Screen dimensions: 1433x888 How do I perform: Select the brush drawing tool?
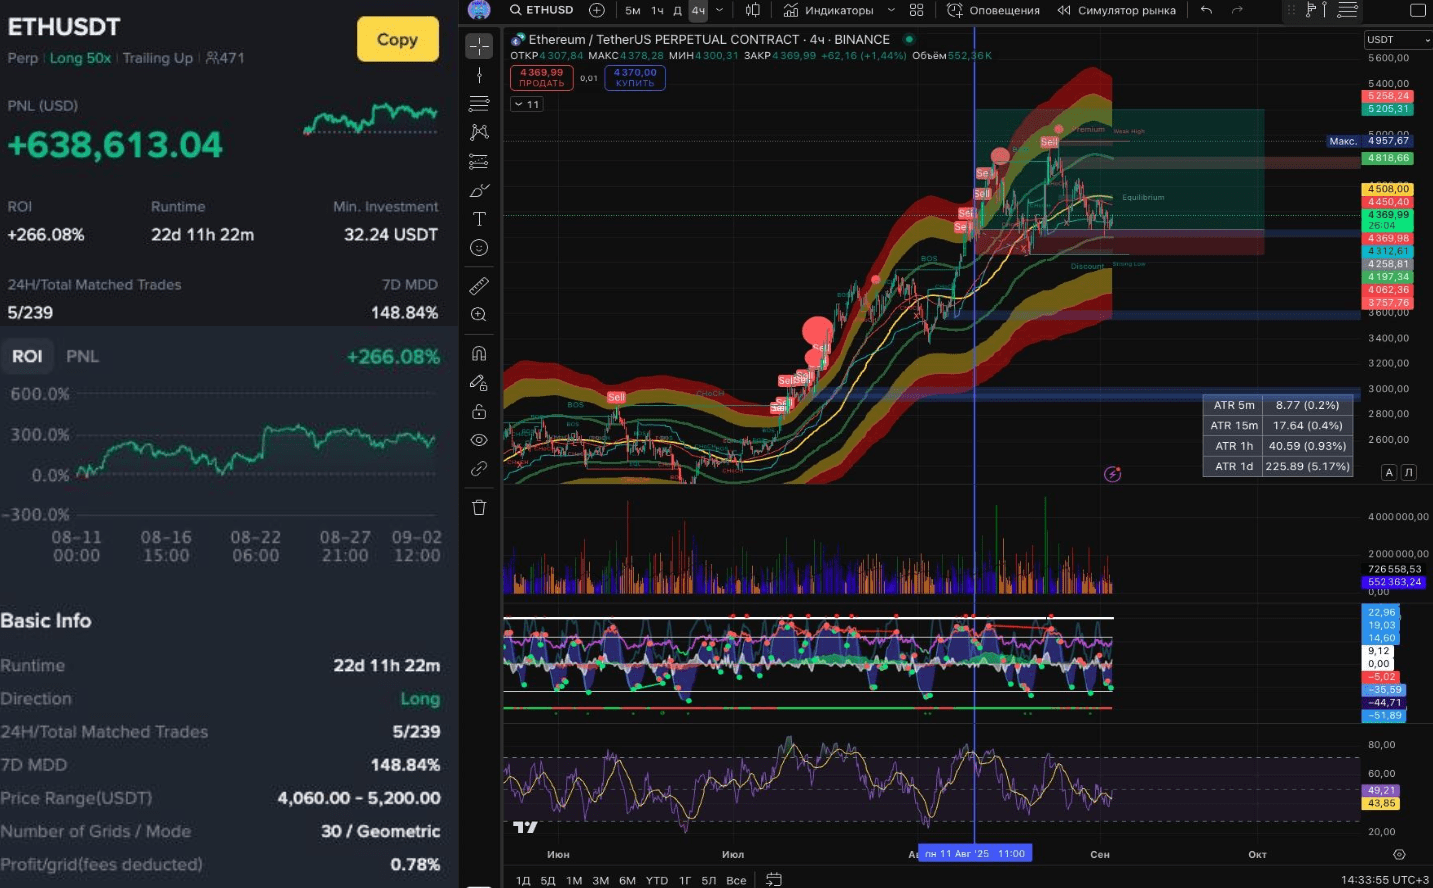[x=479, y=190]
